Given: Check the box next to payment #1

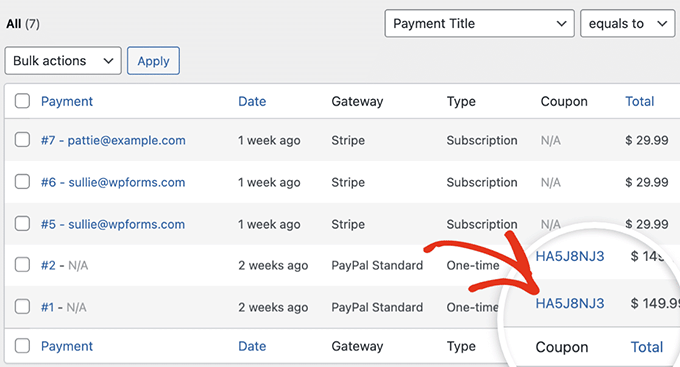Looking at the screenshot, I should (x=22, y=307).
